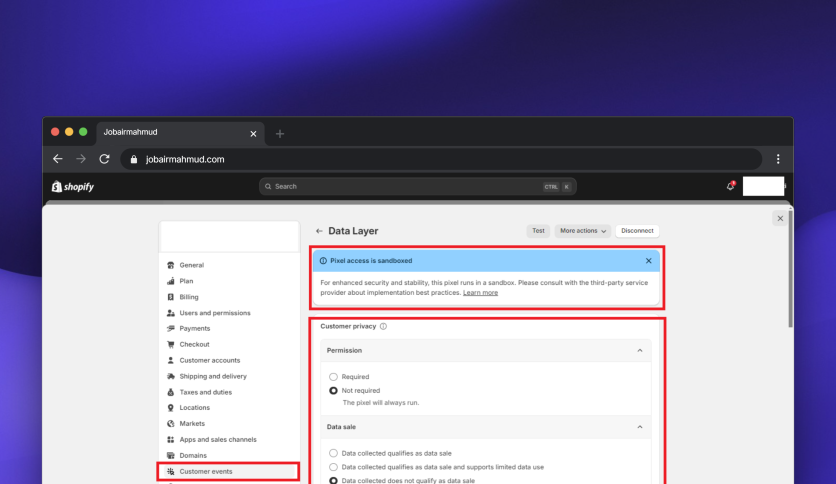The height and width of the screenshot is (484, 836).
Task: Select the Required permission option
Action: [333, 377]
